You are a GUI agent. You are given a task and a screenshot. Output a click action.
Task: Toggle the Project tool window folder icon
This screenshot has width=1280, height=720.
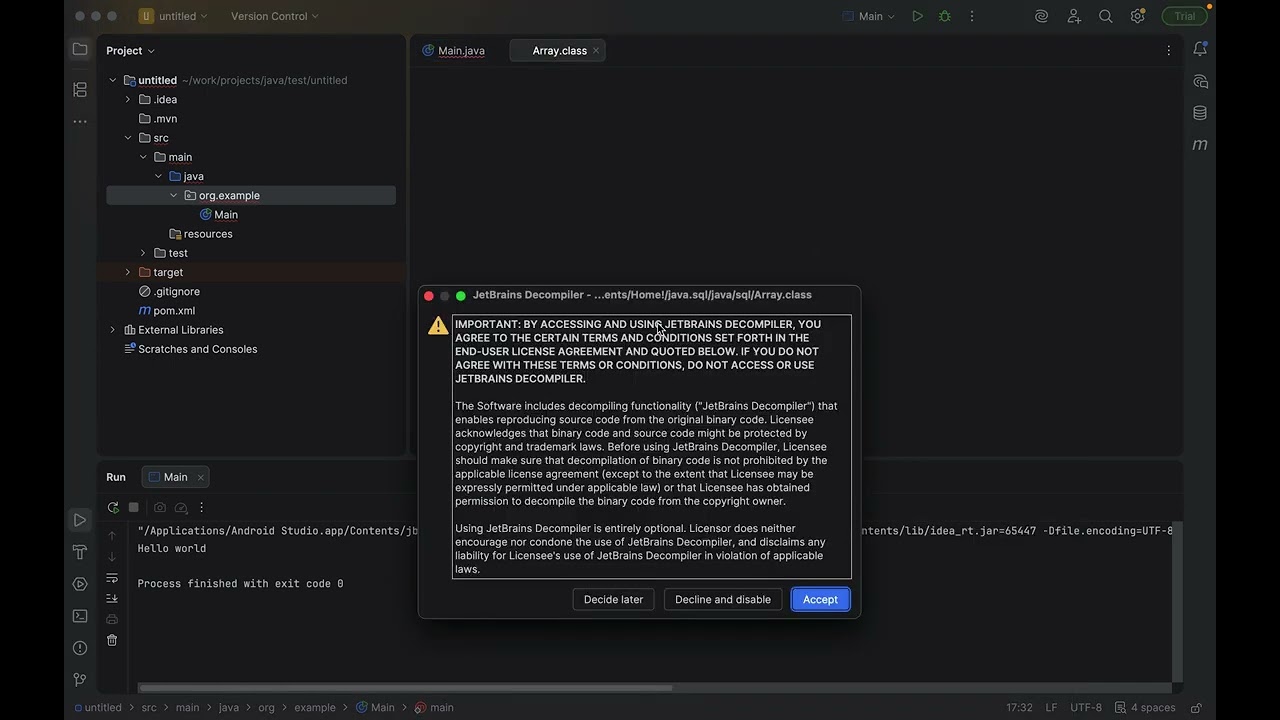click(80, 50)
